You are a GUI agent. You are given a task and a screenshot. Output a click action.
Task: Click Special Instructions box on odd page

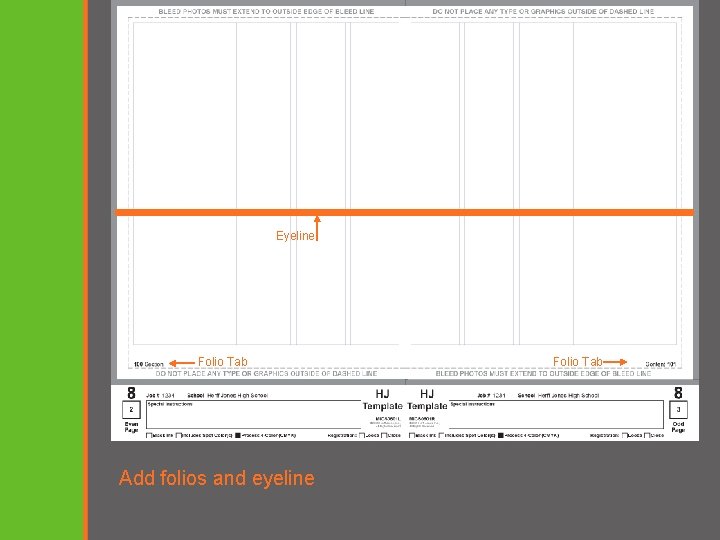(556, 414)
